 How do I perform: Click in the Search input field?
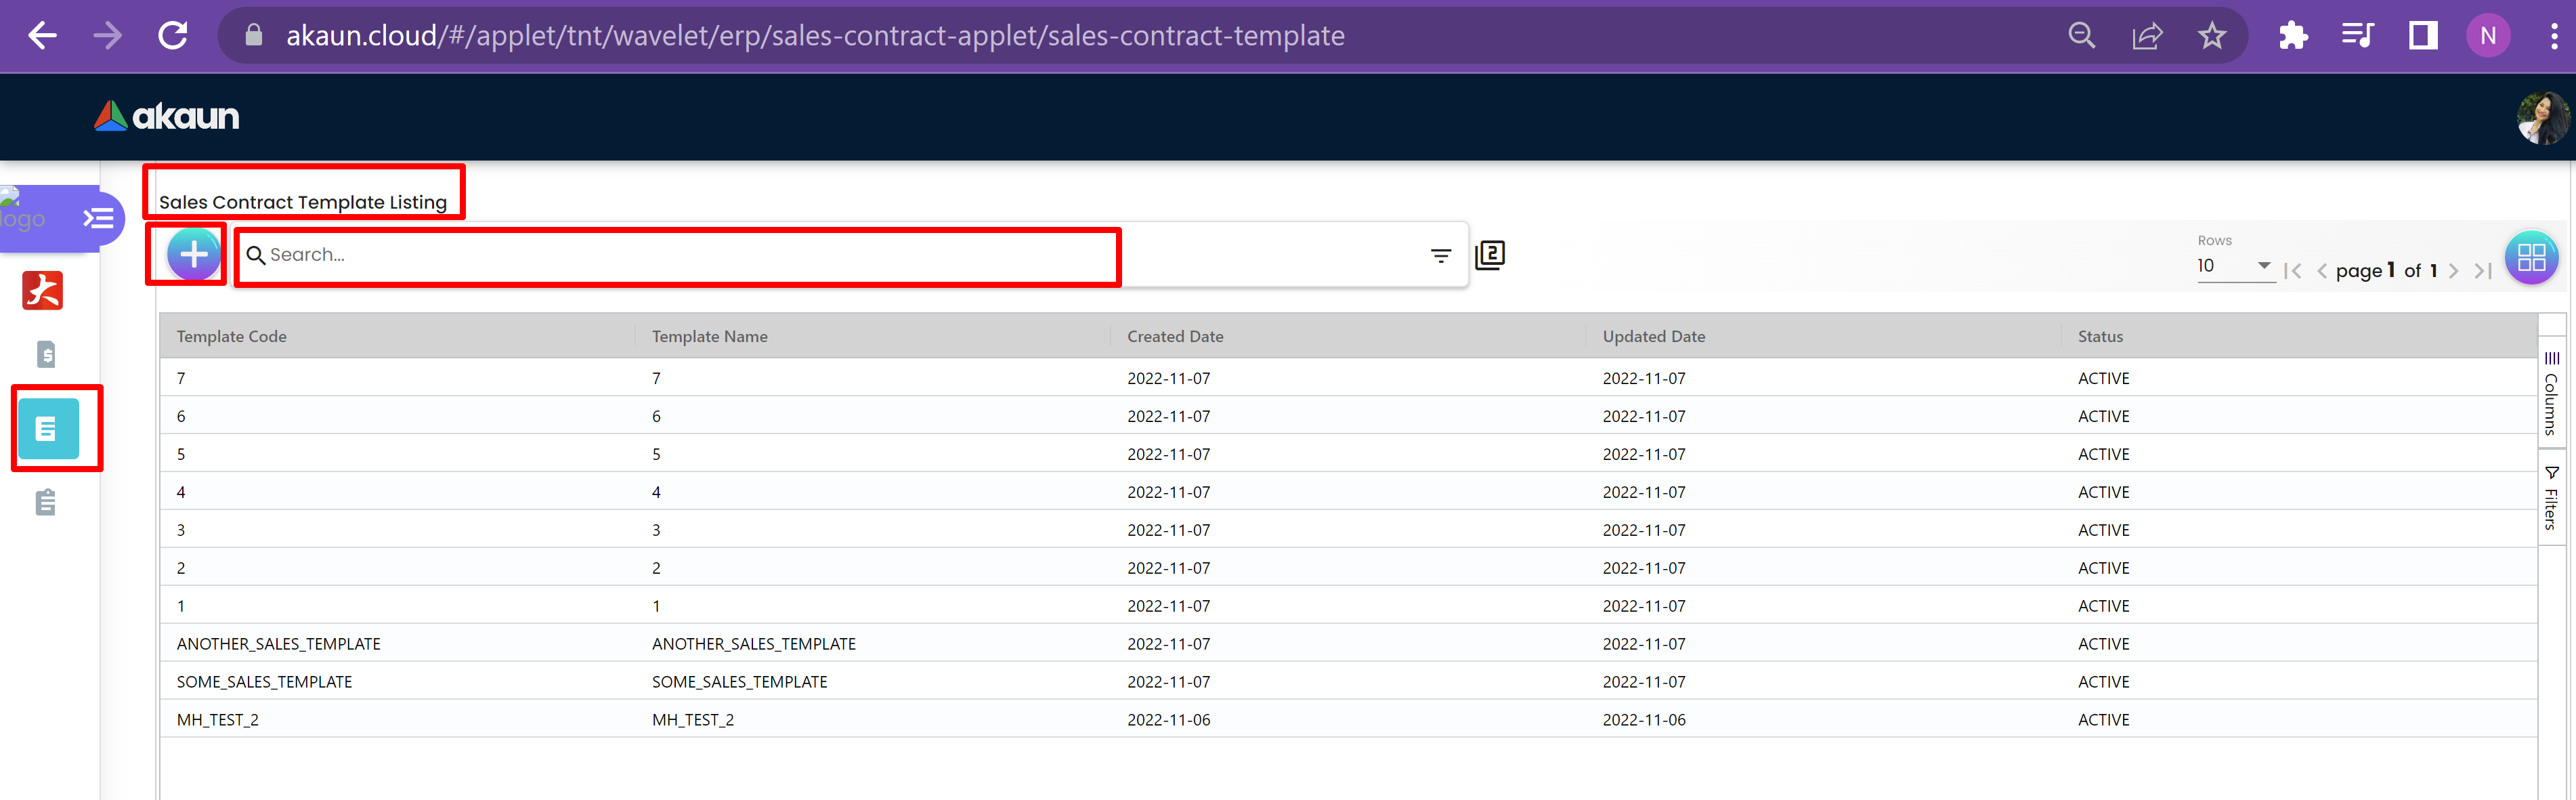point(680,255)
